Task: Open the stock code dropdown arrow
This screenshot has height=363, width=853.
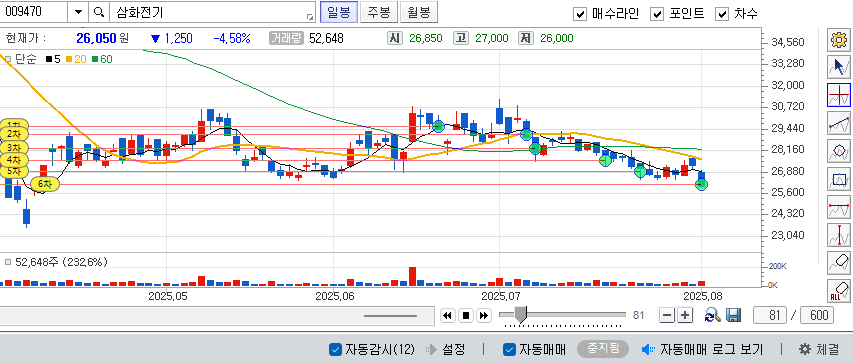Action: pos(78,12)
